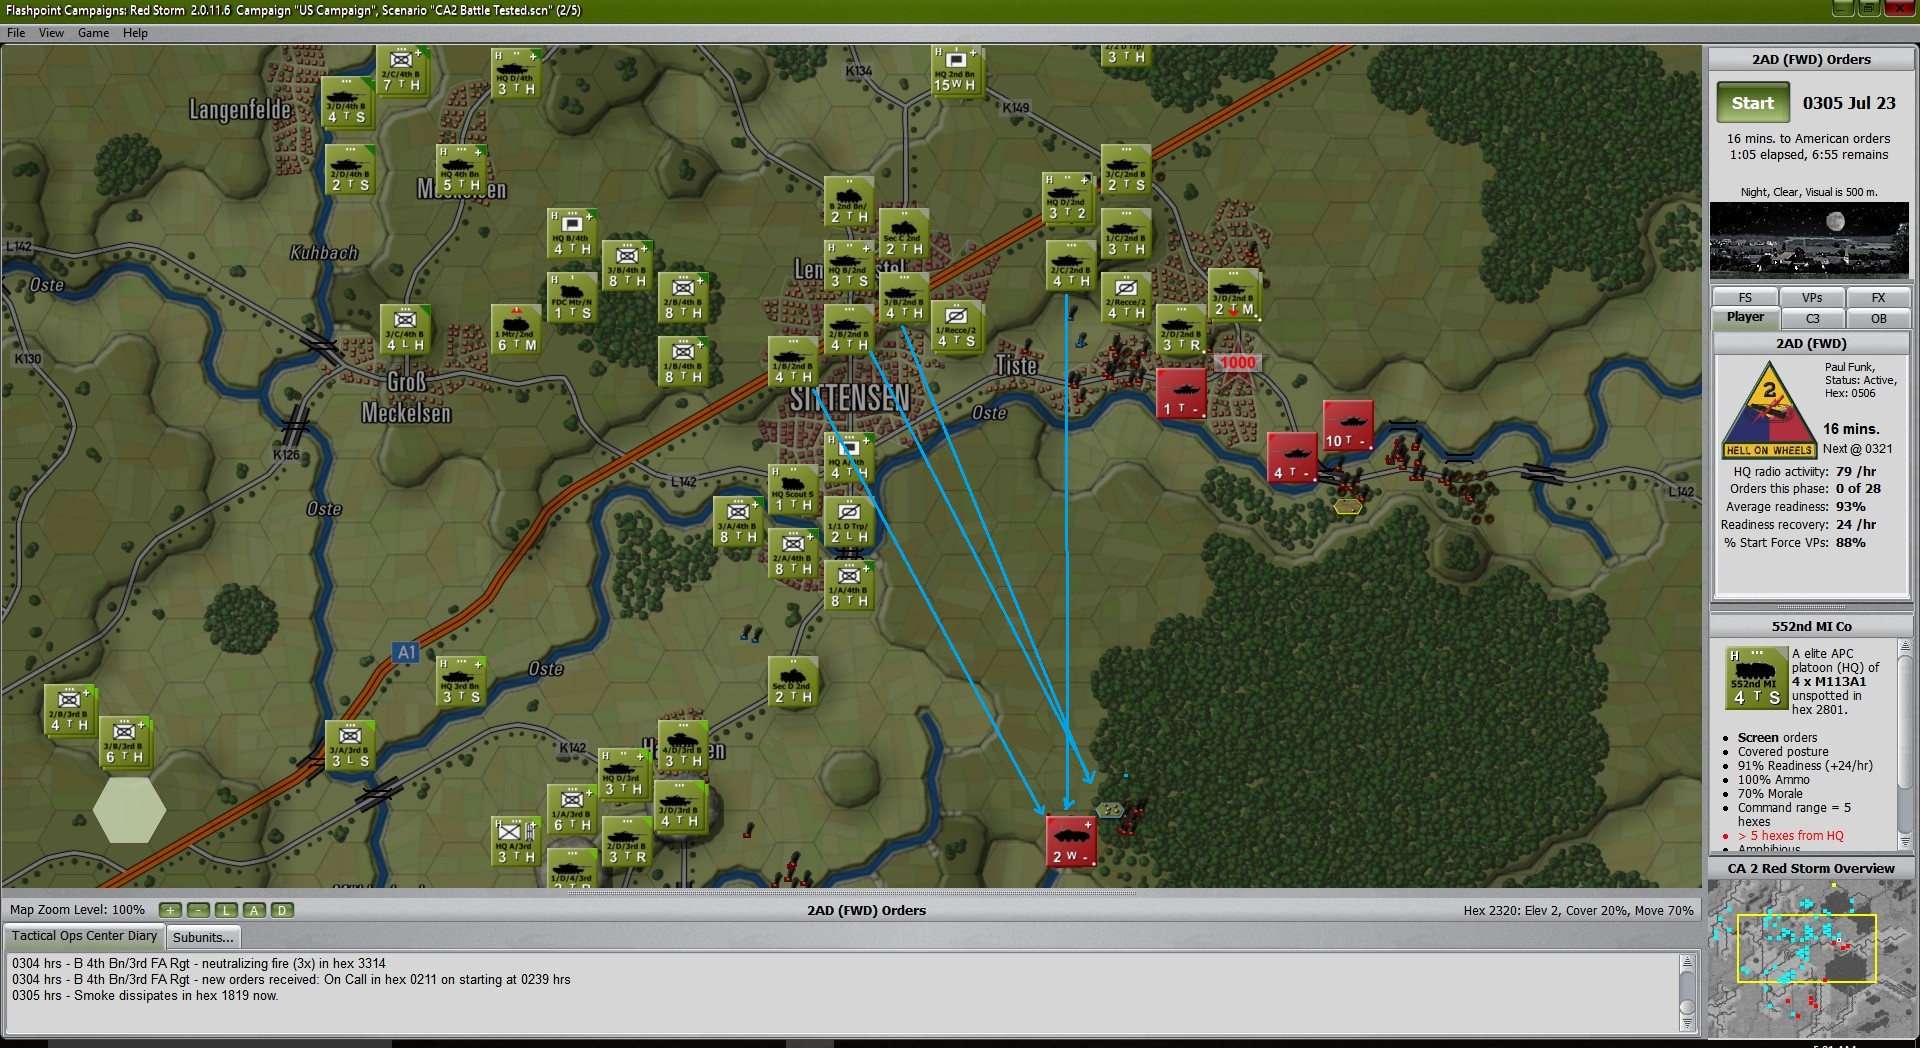Click the '> 5 hexes from HQ' warning text
This screenshot has height=1048, width=1920.
tap(1790, 836)
